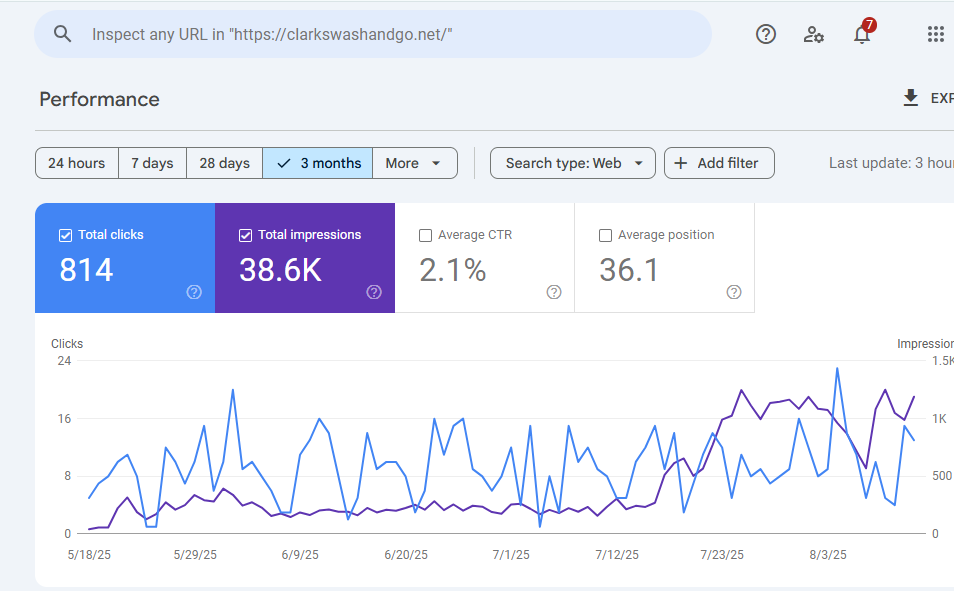Screen dimensions: 954x591
Task: Click help icon on Average position card
Action: (x=734, y=292)
